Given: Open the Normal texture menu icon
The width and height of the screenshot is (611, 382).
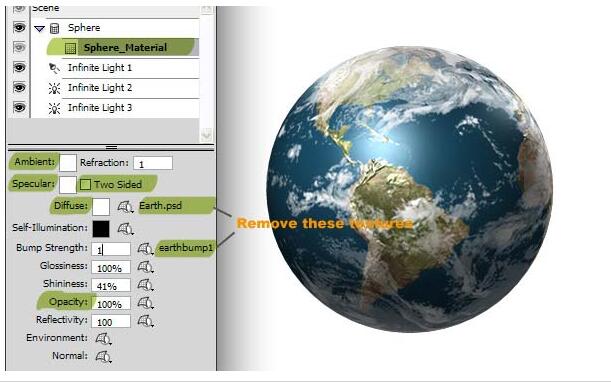Looking at the screenshot, I should [103, 357].
